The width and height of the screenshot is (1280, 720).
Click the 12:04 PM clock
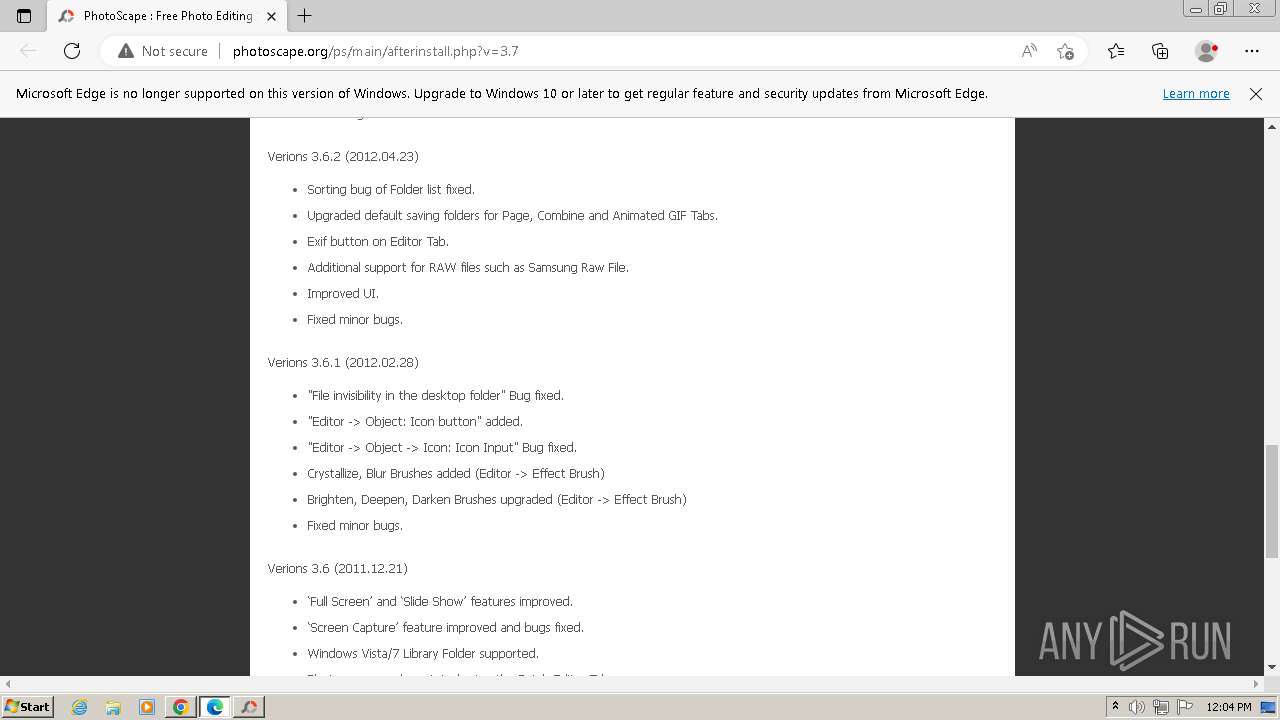1229,707
